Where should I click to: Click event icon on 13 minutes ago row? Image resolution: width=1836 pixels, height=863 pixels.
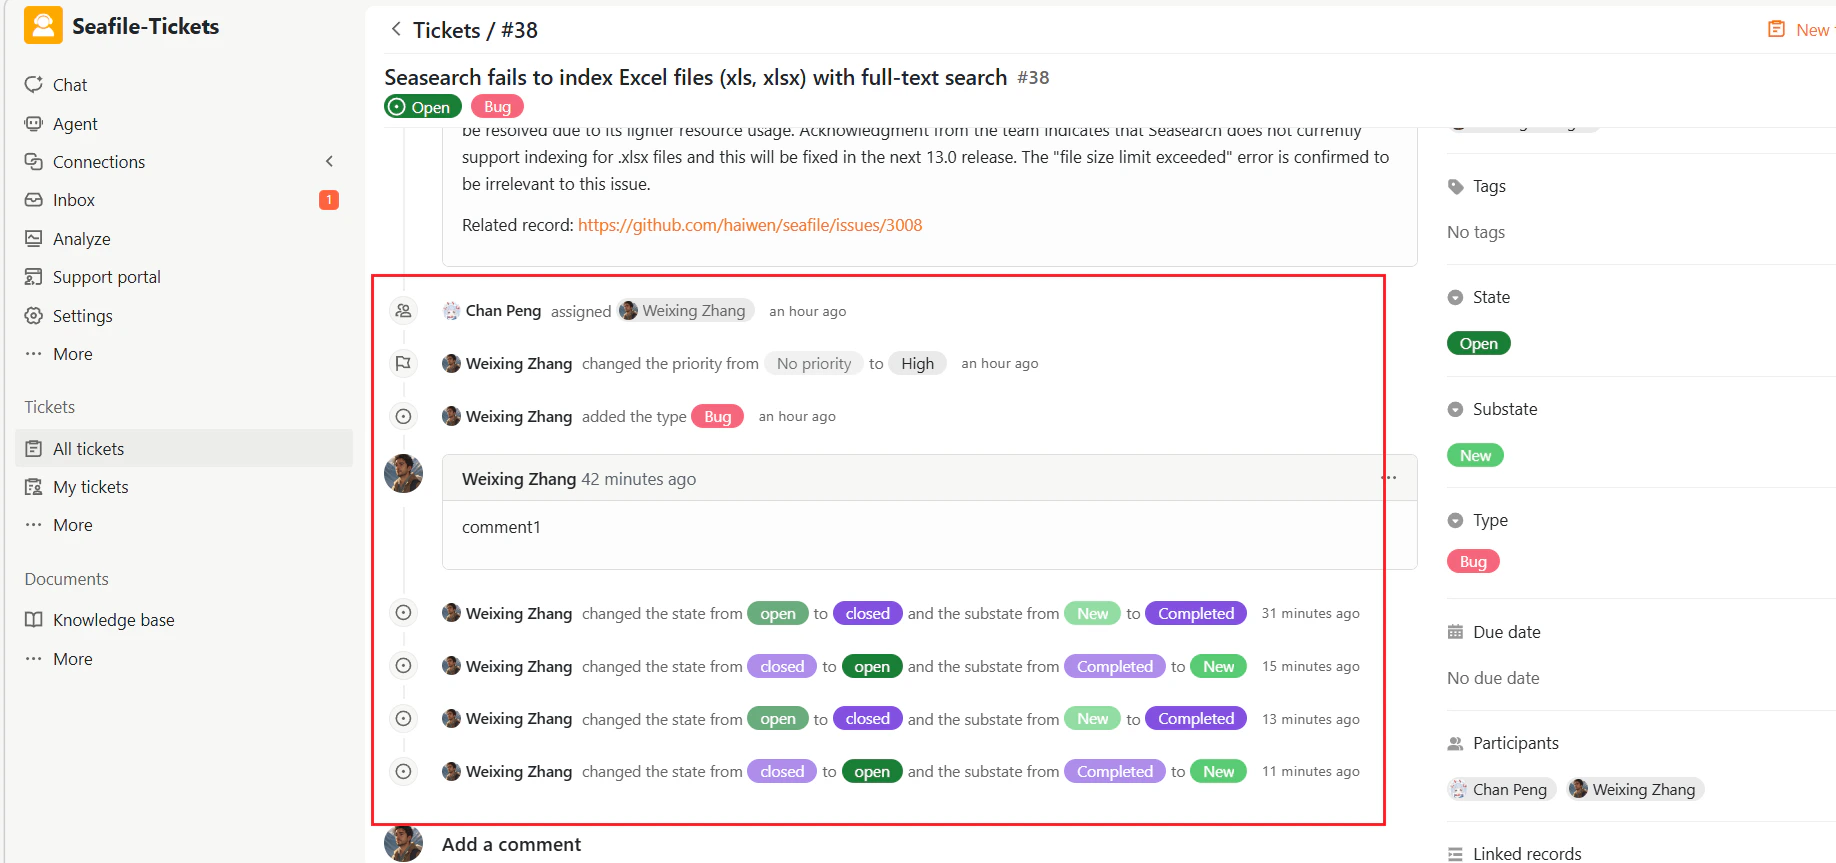click(403, 719)
